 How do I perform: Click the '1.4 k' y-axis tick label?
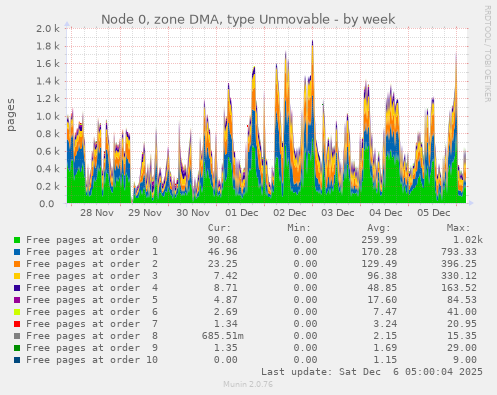click(x=48, y=81)
